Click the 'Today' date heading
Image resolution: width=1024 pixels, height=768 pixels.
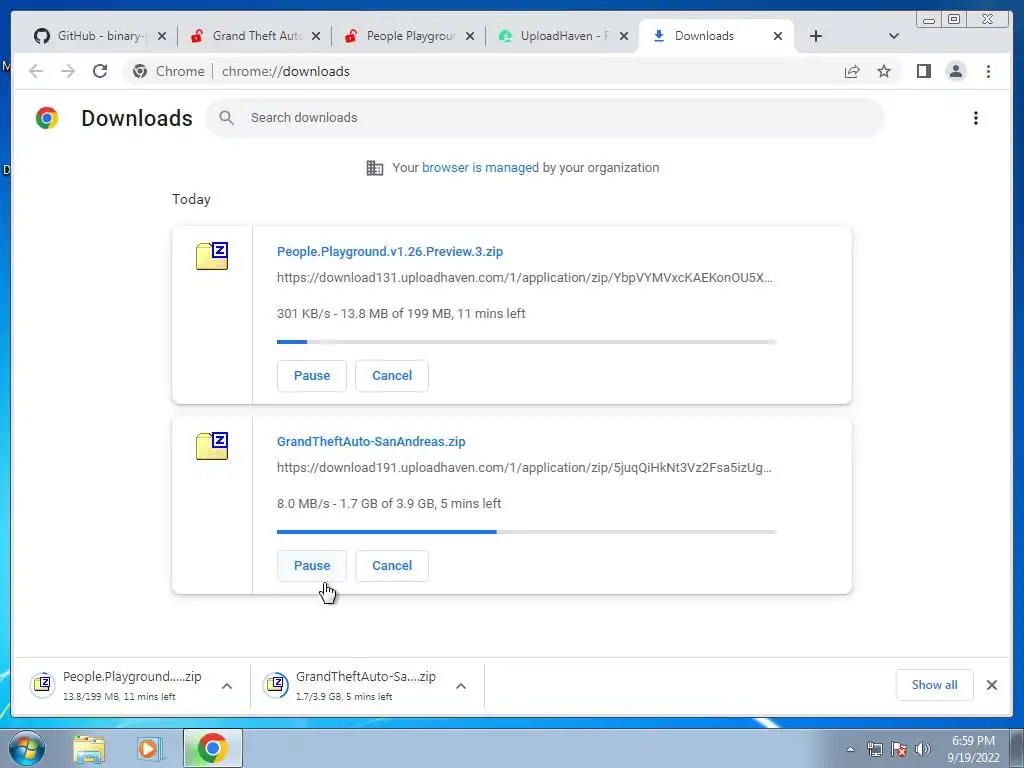(191, 199)
